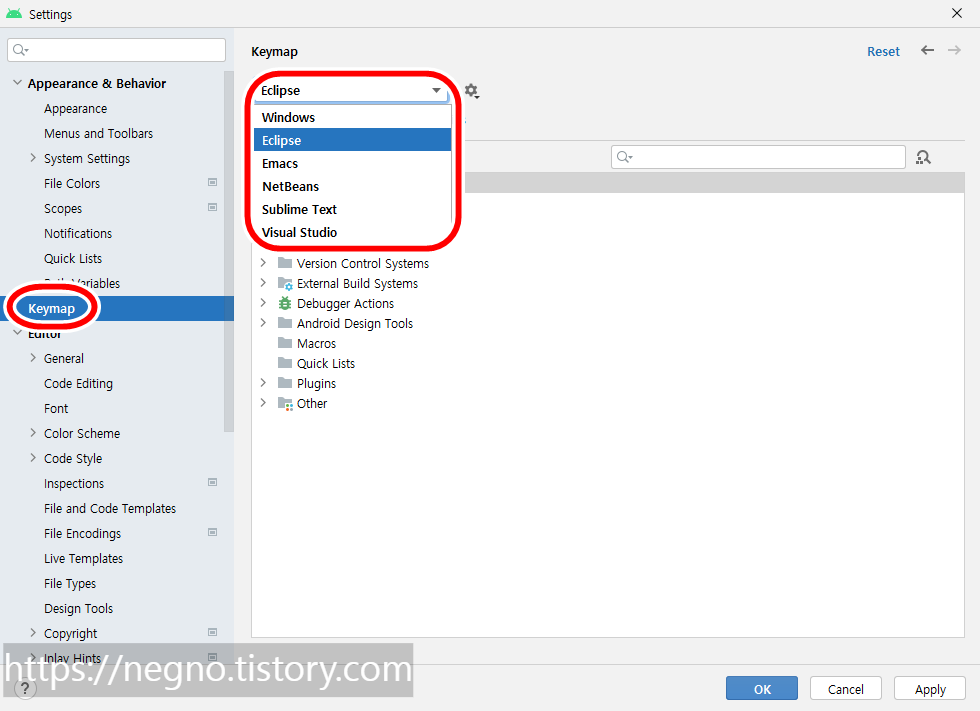
Task: Click the Macros folder icon
Action: click(x=285, y=343)
